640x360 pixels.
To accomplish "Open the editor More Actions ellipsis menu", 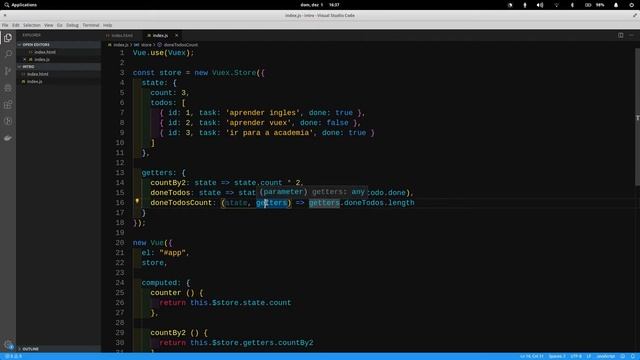I will pyautogui.click(x=631, y=35).
